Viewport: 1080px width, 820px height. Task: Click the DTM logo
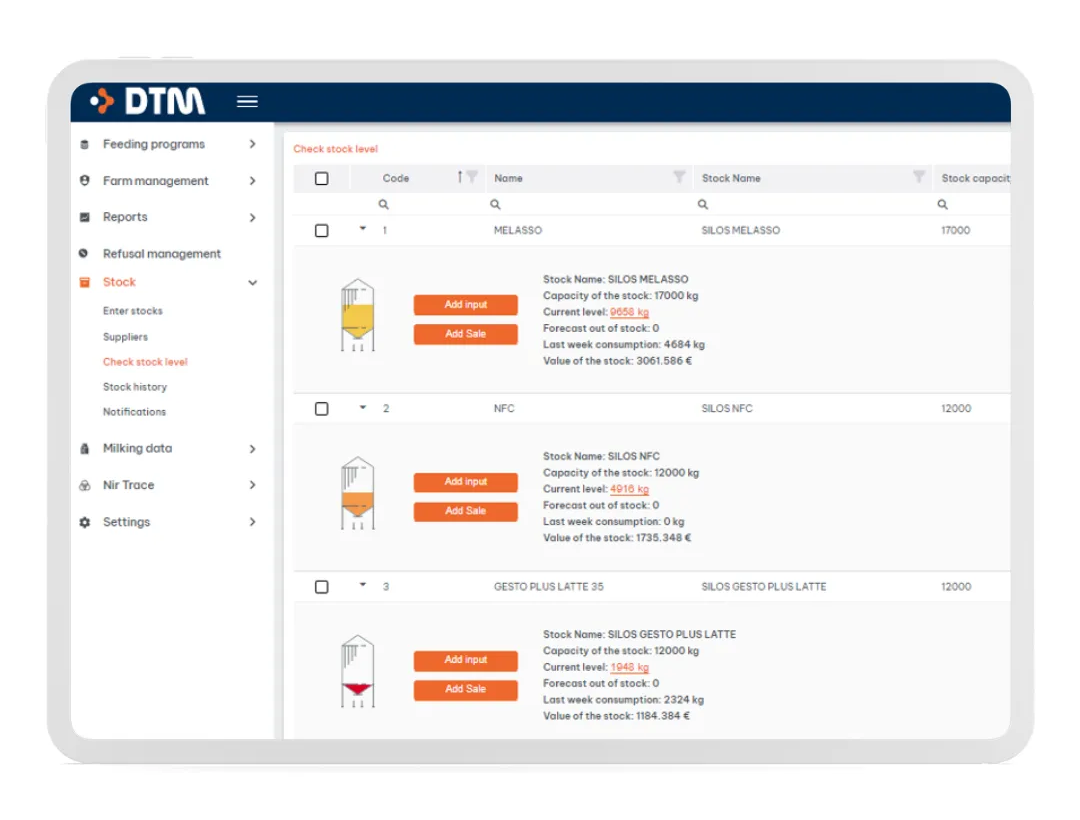(148, 101)
